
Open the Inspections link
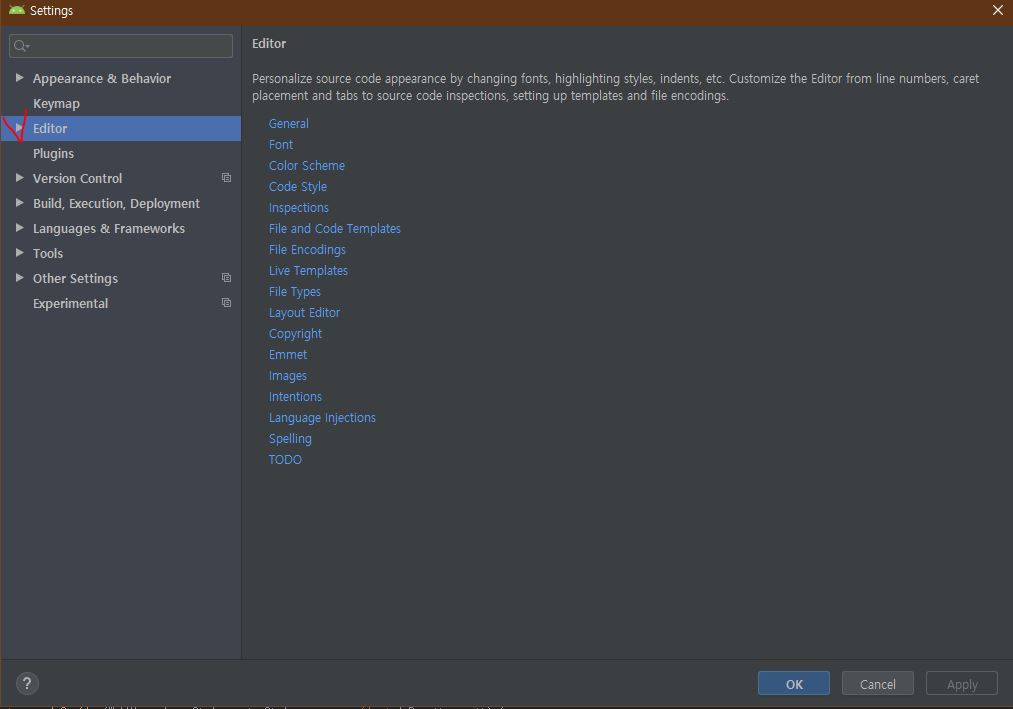(x=298, y=207)
